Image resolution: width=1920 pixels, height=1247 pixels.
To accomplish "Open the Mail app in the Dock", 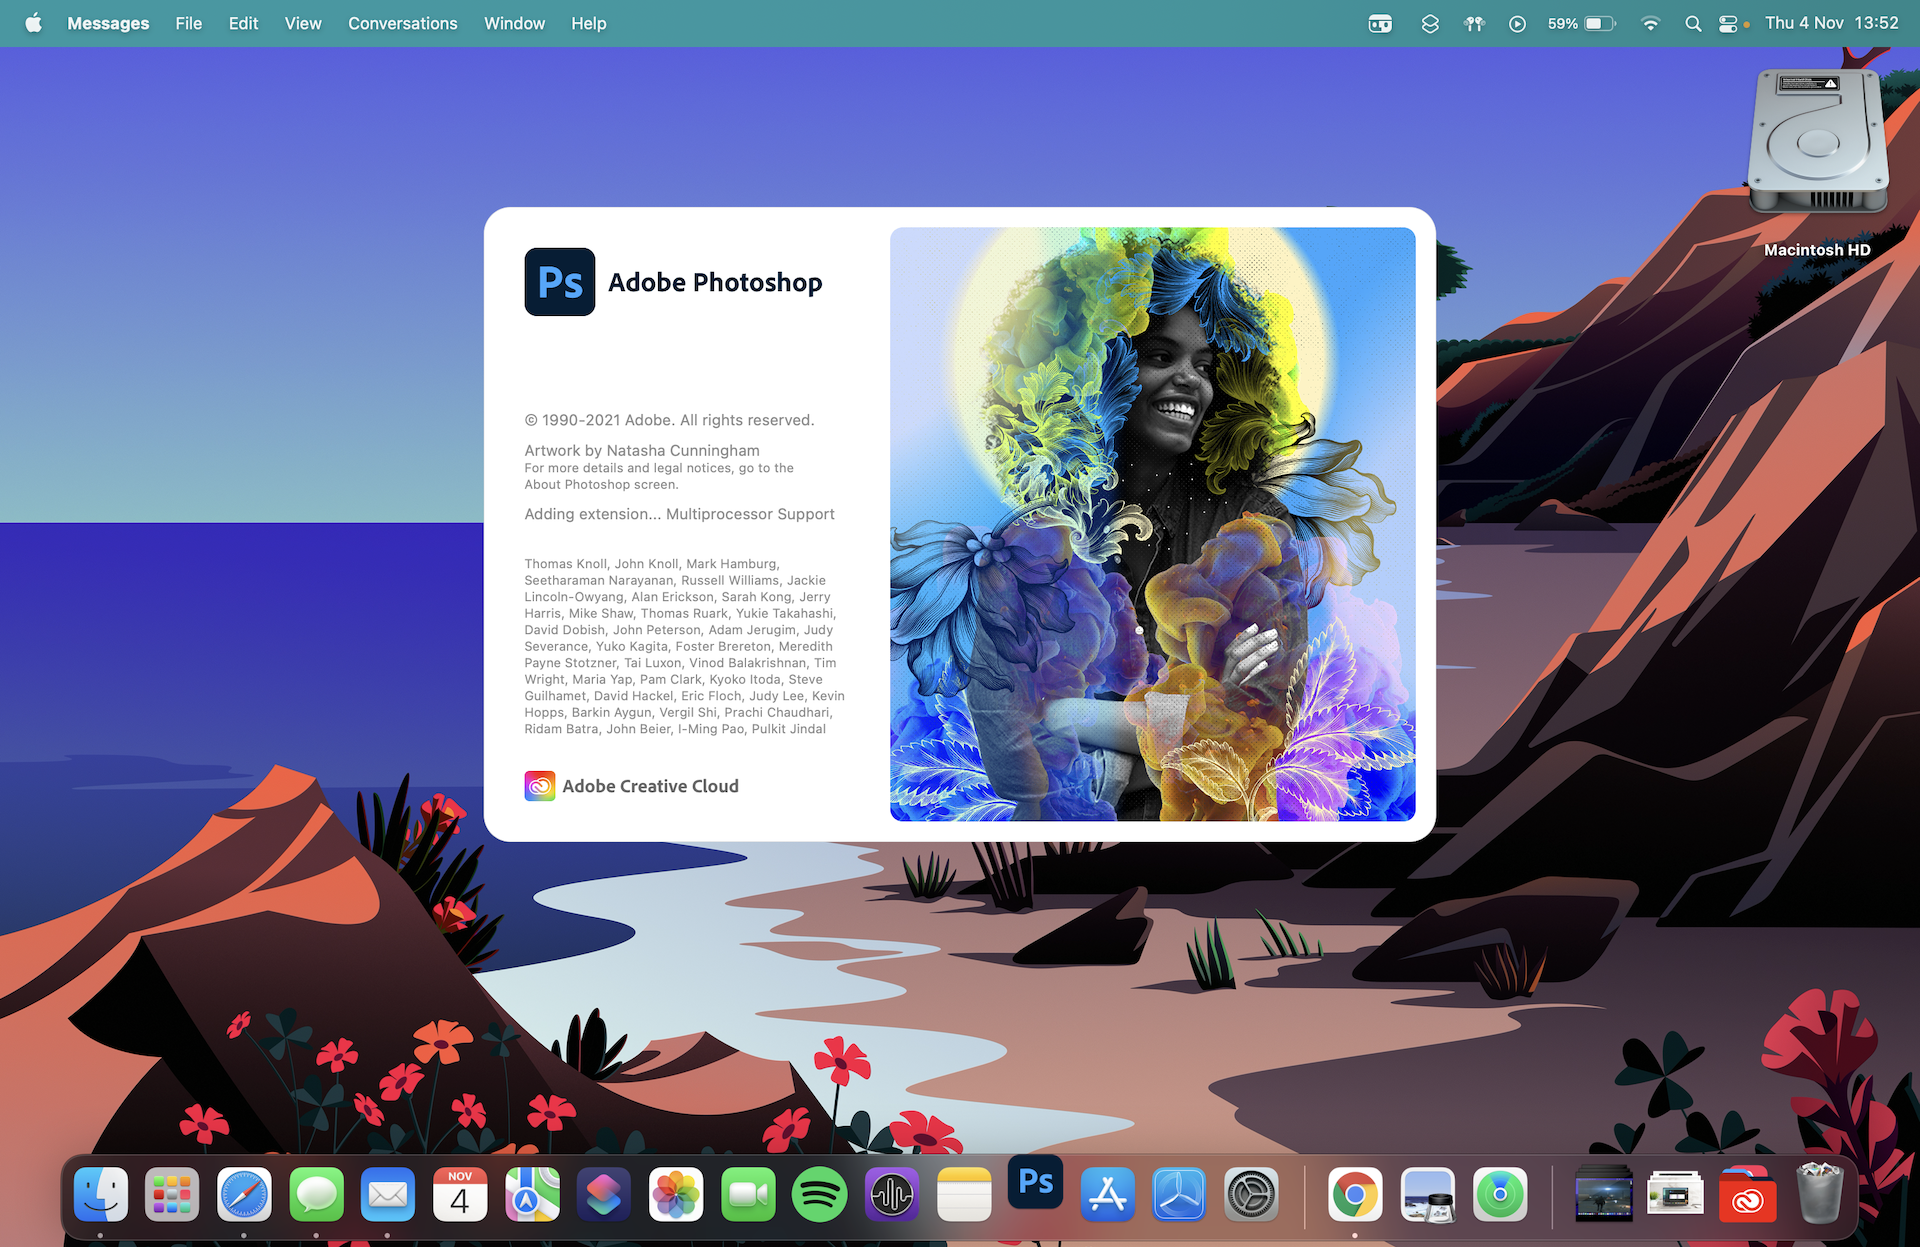I will [x=388, y=1194].
